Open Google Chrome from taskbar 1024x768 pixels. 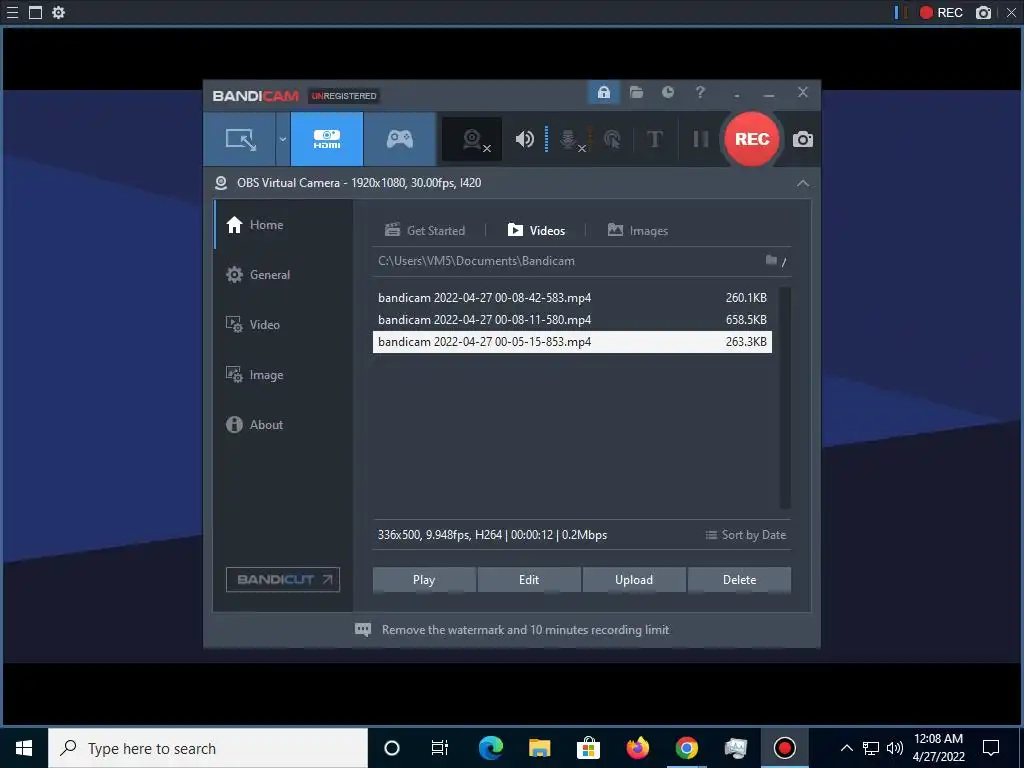pos(686,748)
